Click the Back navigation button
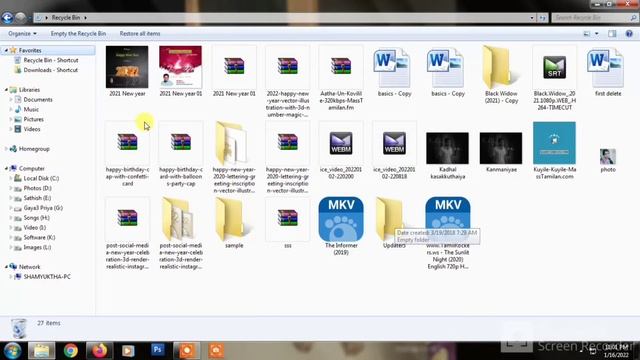This screenshot has height=360, width=640. click(x=7, y=18)
